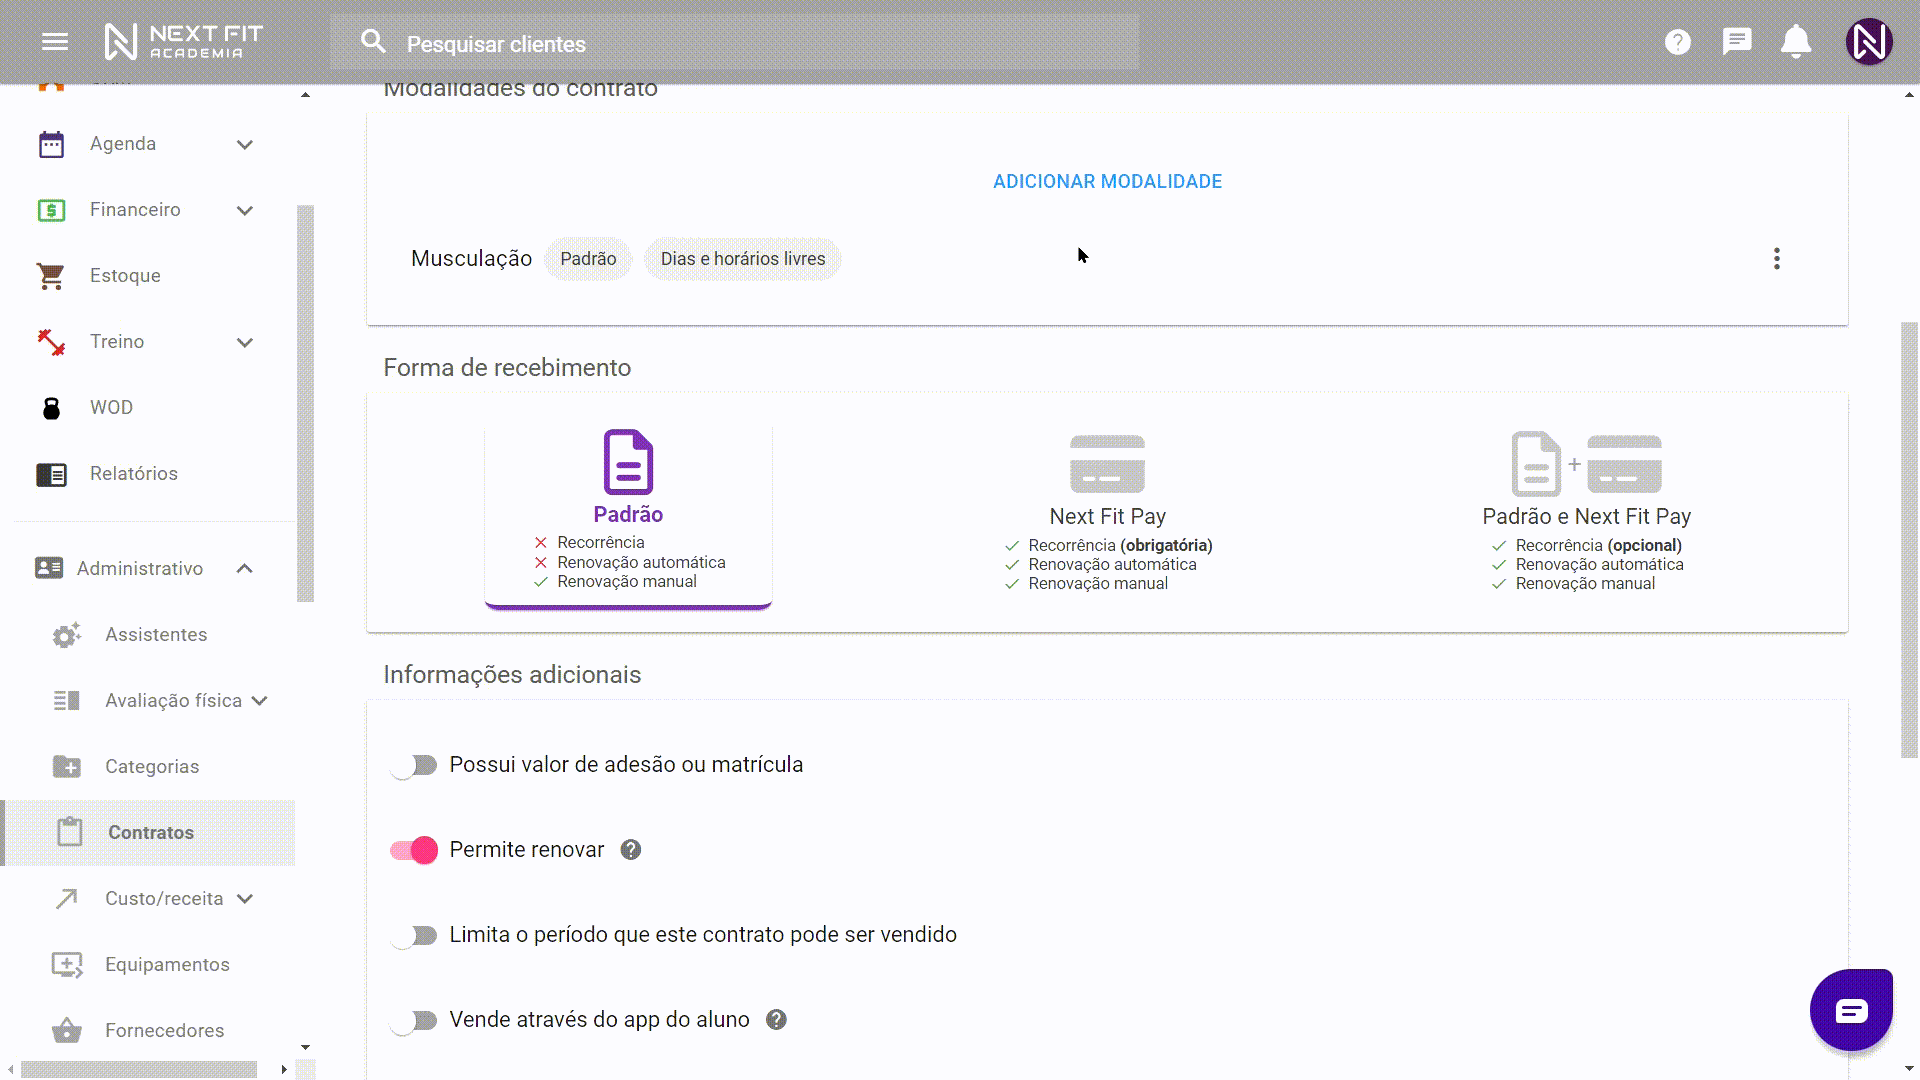1920x1080 pixels.
Task: Go to Categorias in the sidebar
Action: pyautogui.click(x=152, y=767)
